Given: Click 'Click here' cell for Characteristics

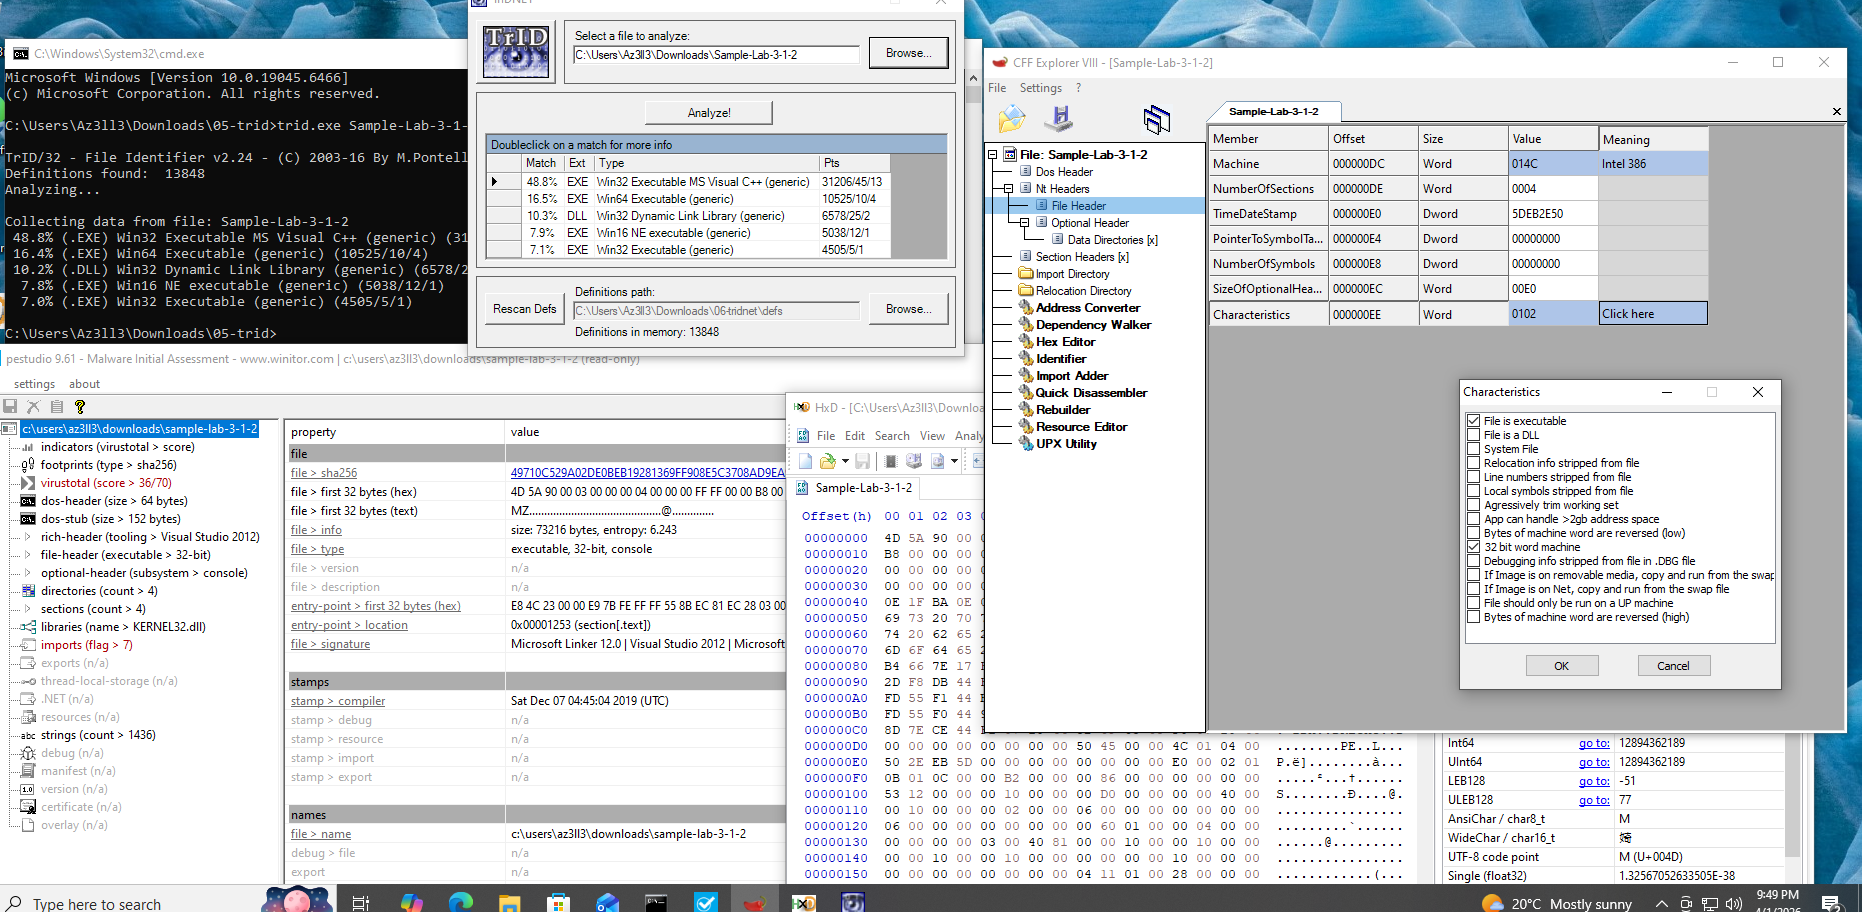Looking at the screenshot, I should coord(1653,314).
